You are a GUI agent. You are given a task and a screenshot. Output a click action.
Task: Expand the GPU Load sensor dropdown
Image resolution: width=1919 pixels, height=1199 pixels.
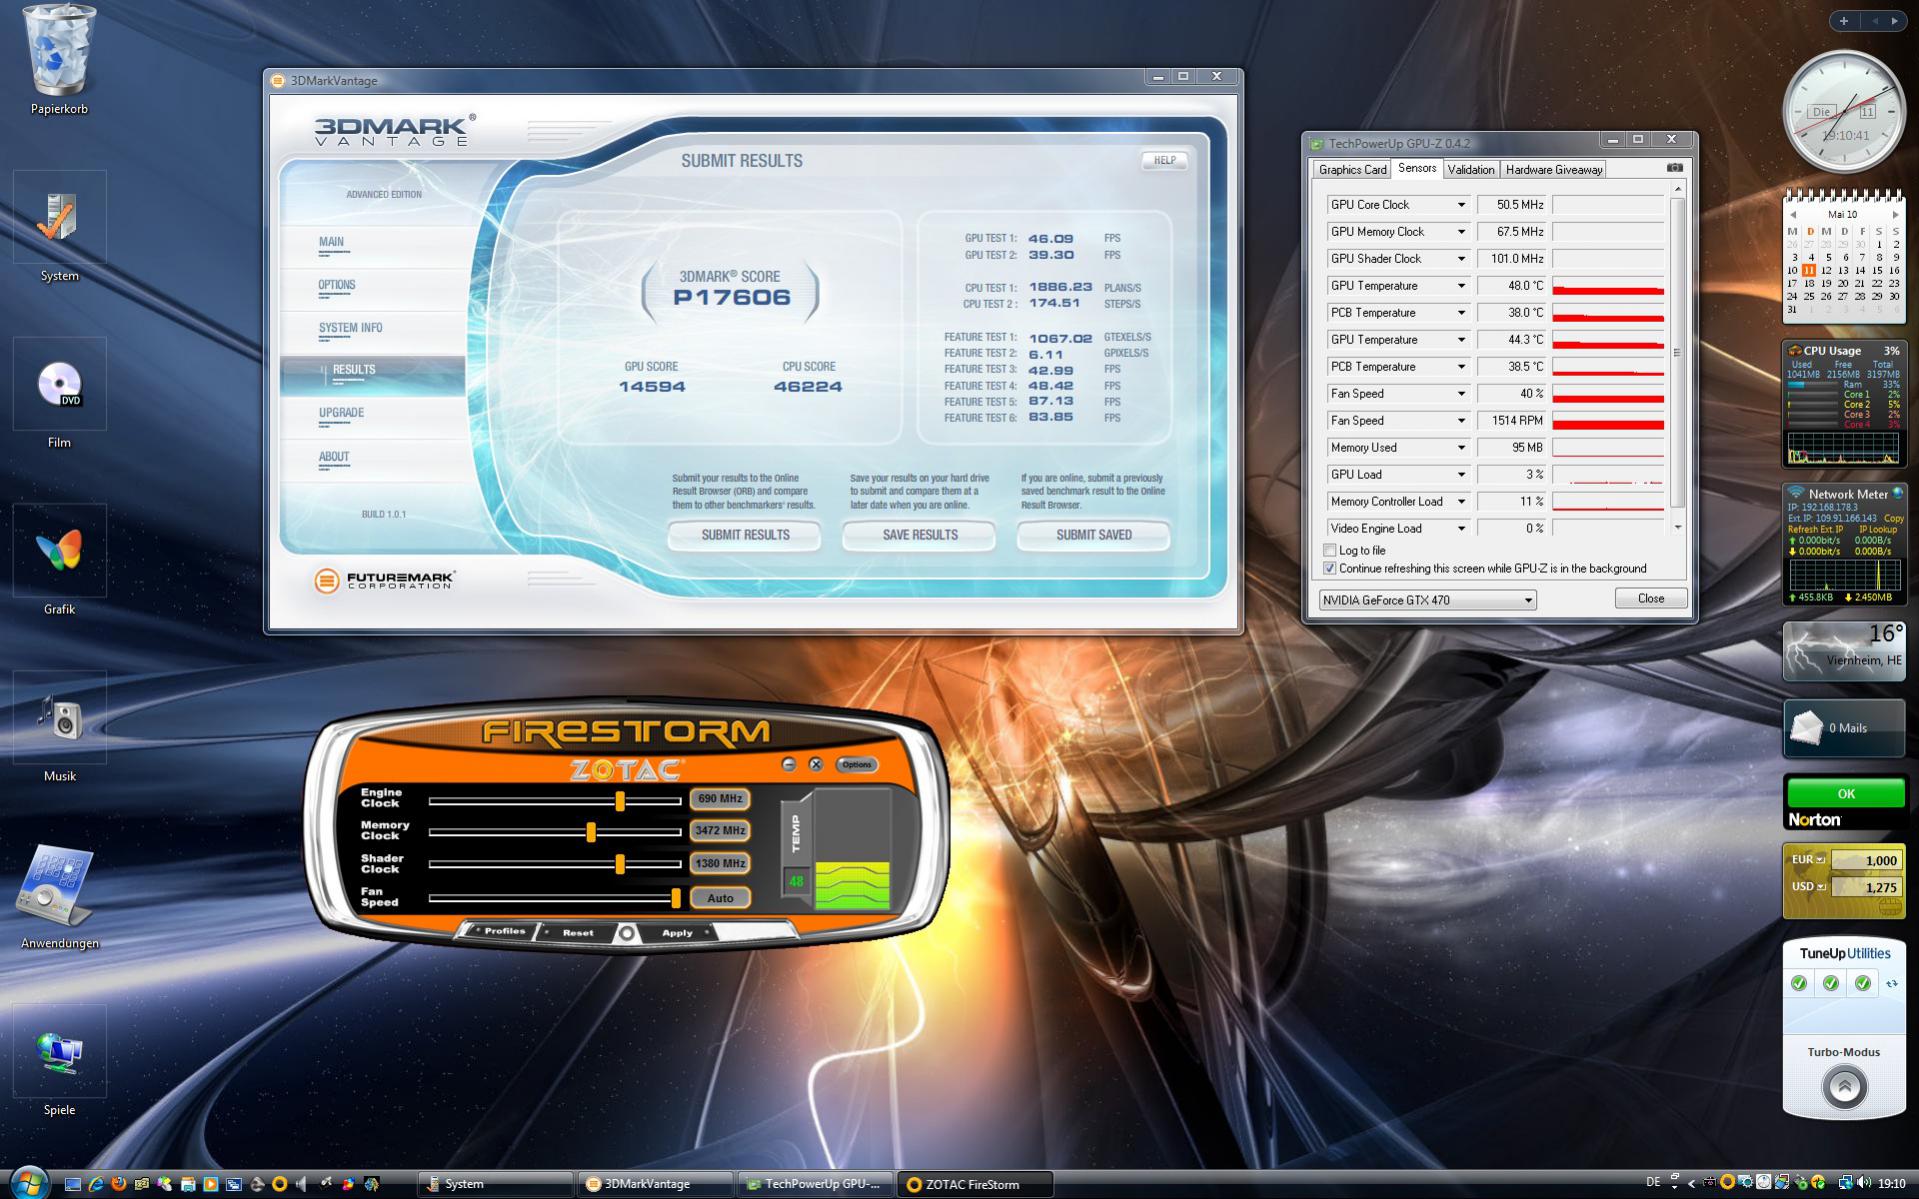tap(1461, 475)
